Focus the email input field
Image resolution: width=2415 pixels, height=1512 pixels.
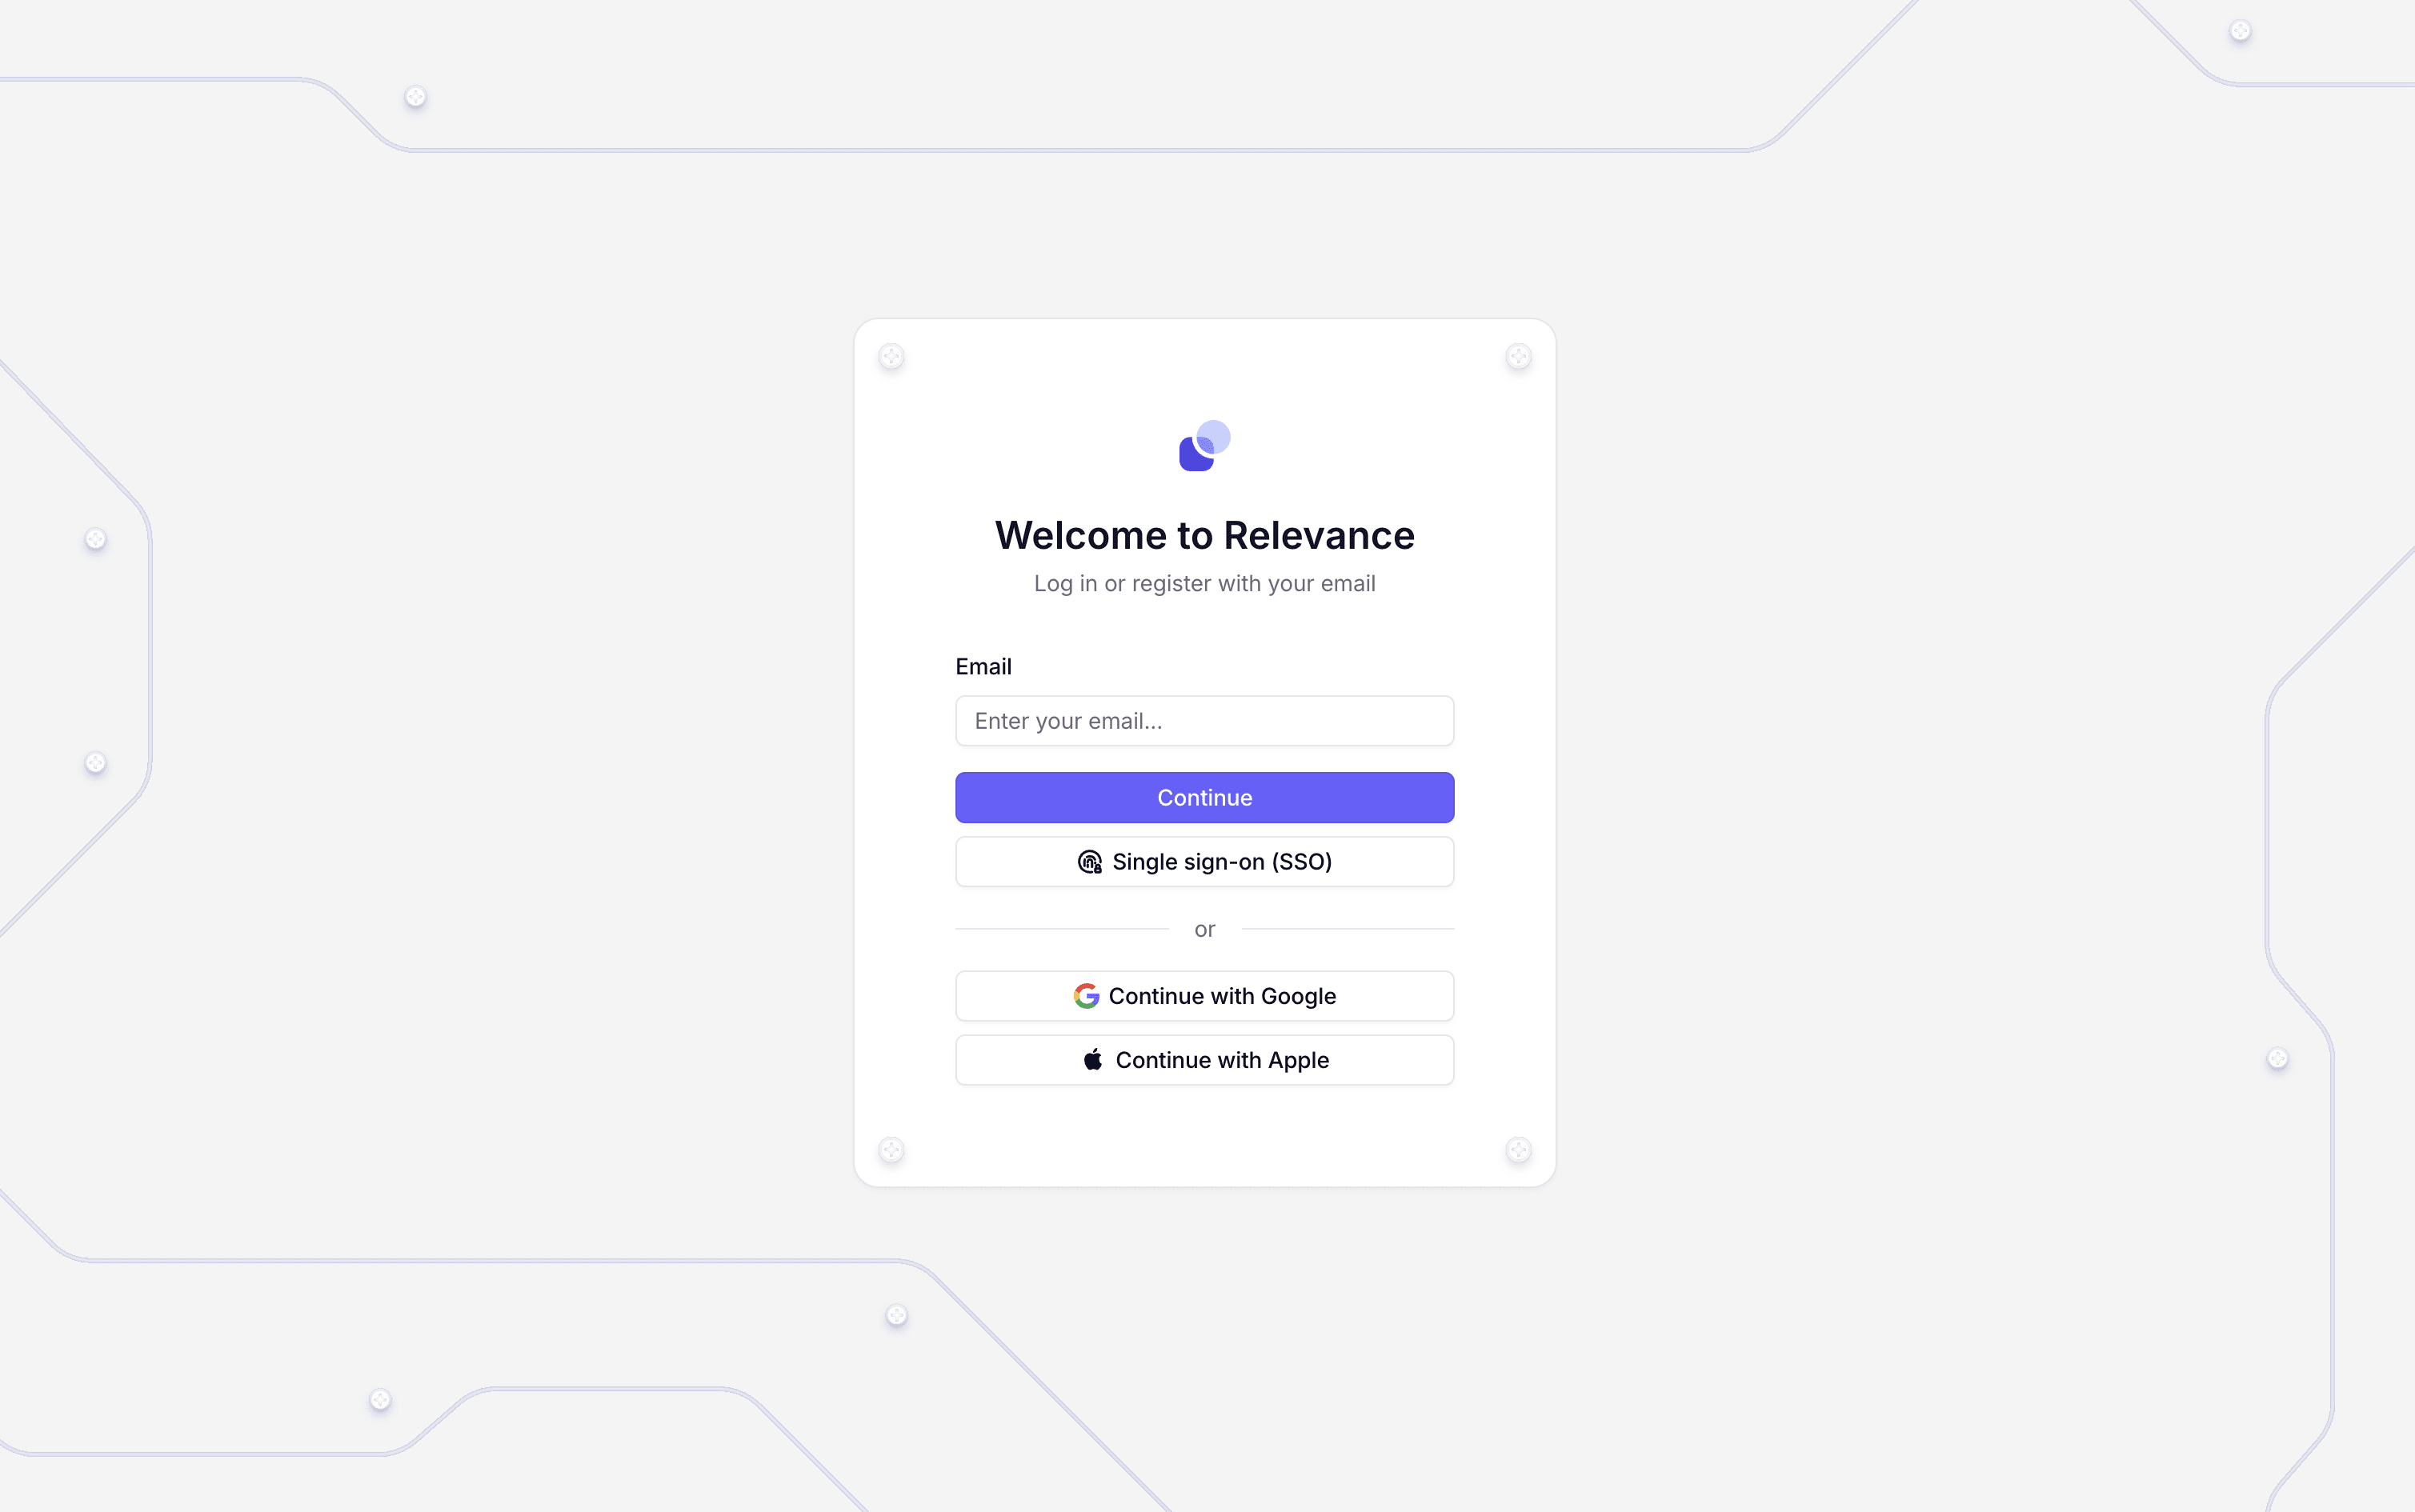(x=1204, y=721)
